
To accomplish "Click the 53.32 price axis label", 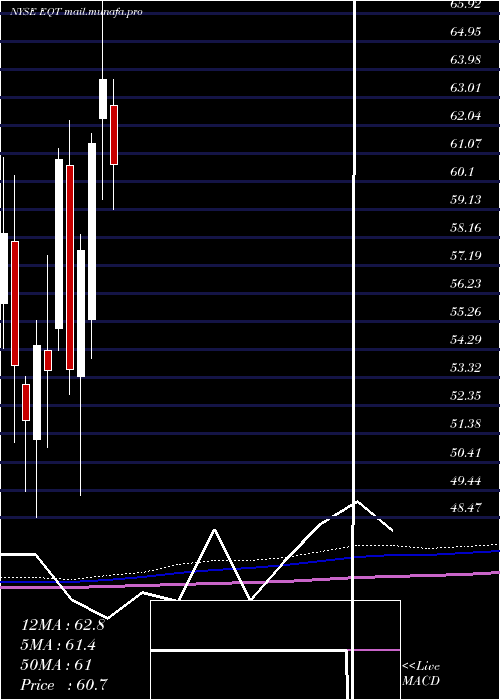I will (x=466, y=368).
